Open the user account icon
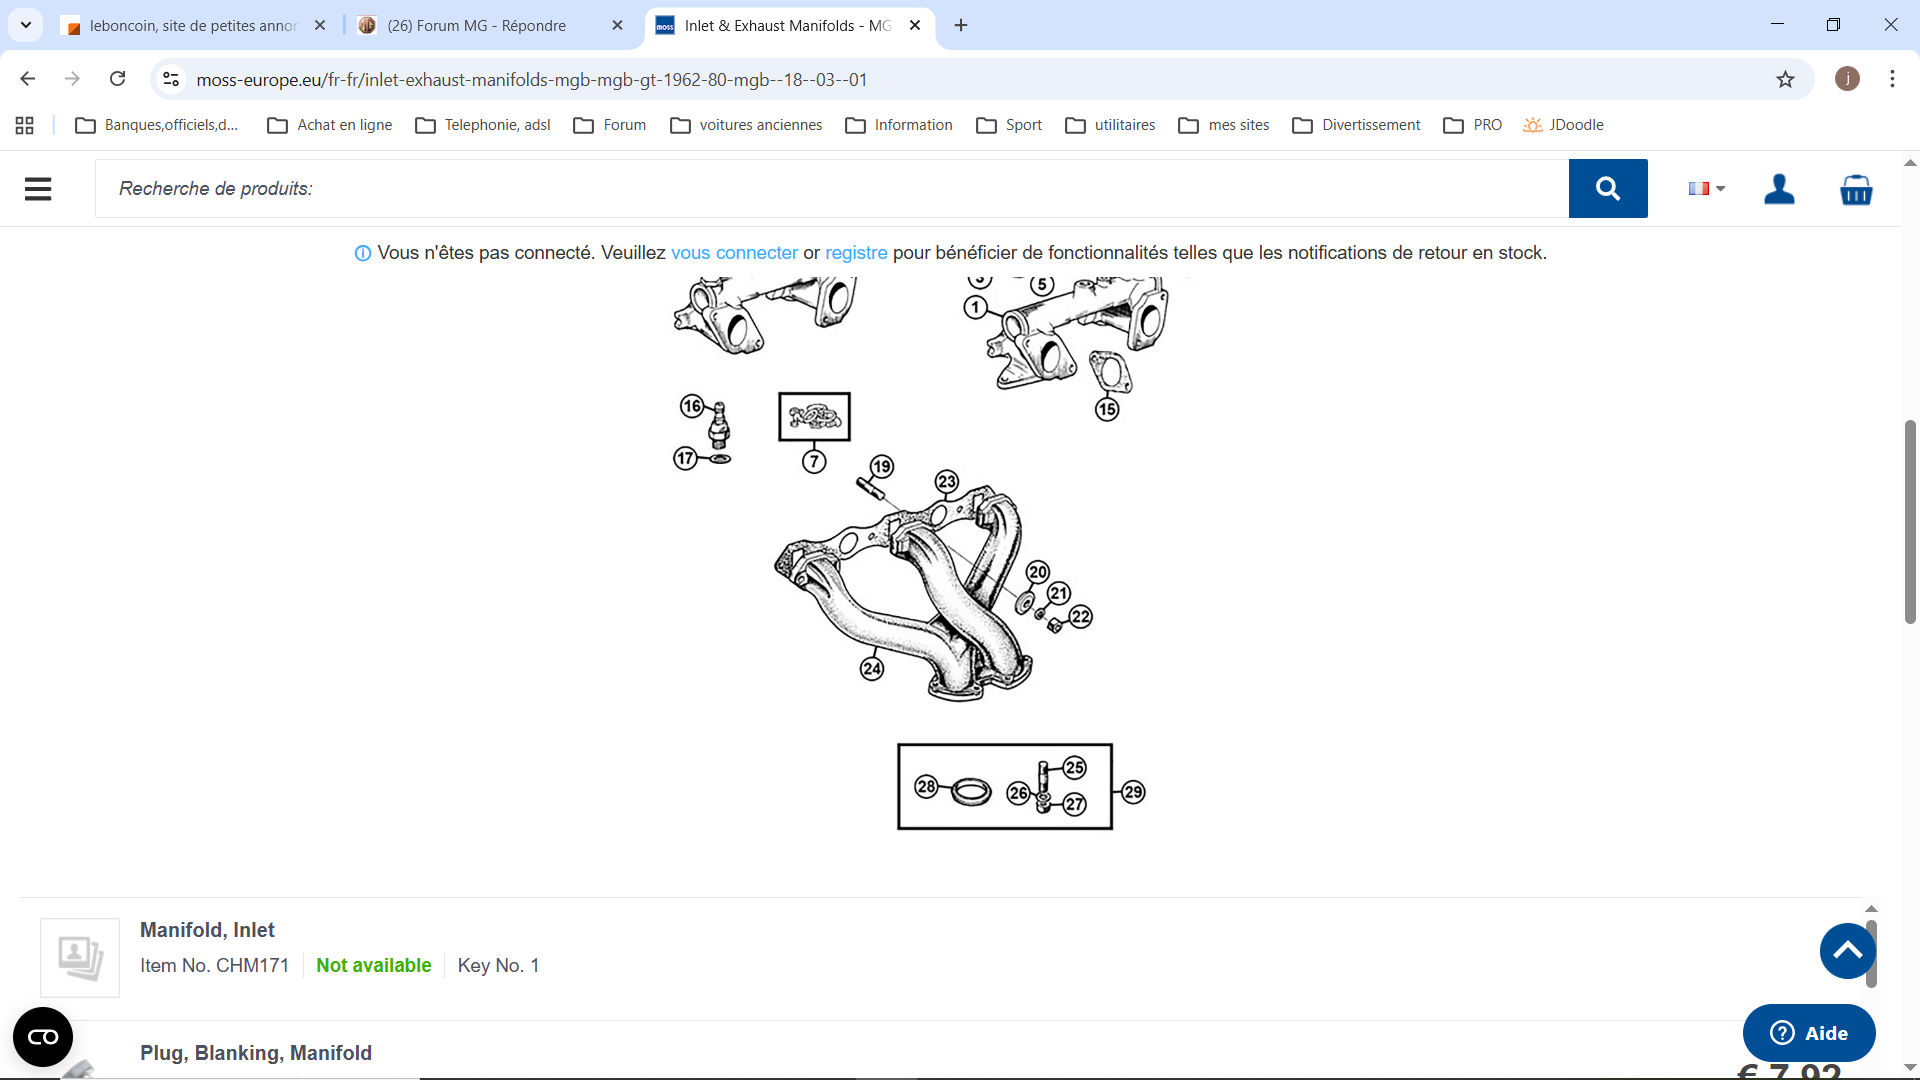The image size is (1920, 1080). click(1779, 188)
